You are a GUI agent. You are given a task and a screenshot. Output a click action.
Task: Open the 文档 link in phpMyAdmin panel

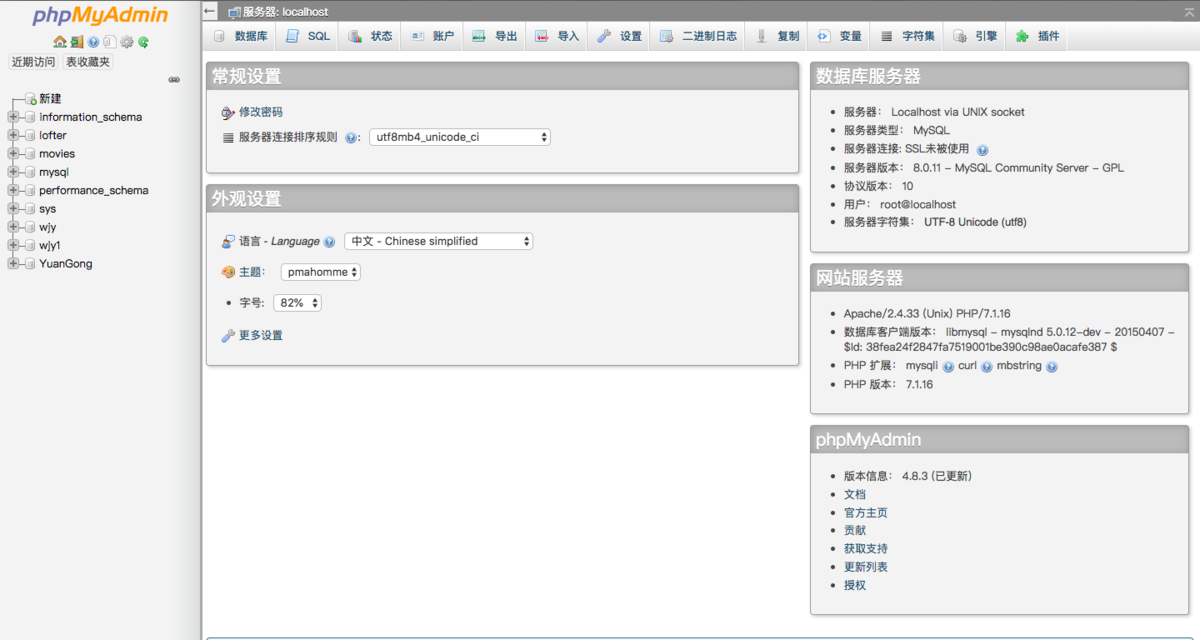click(x=855, y=494)
